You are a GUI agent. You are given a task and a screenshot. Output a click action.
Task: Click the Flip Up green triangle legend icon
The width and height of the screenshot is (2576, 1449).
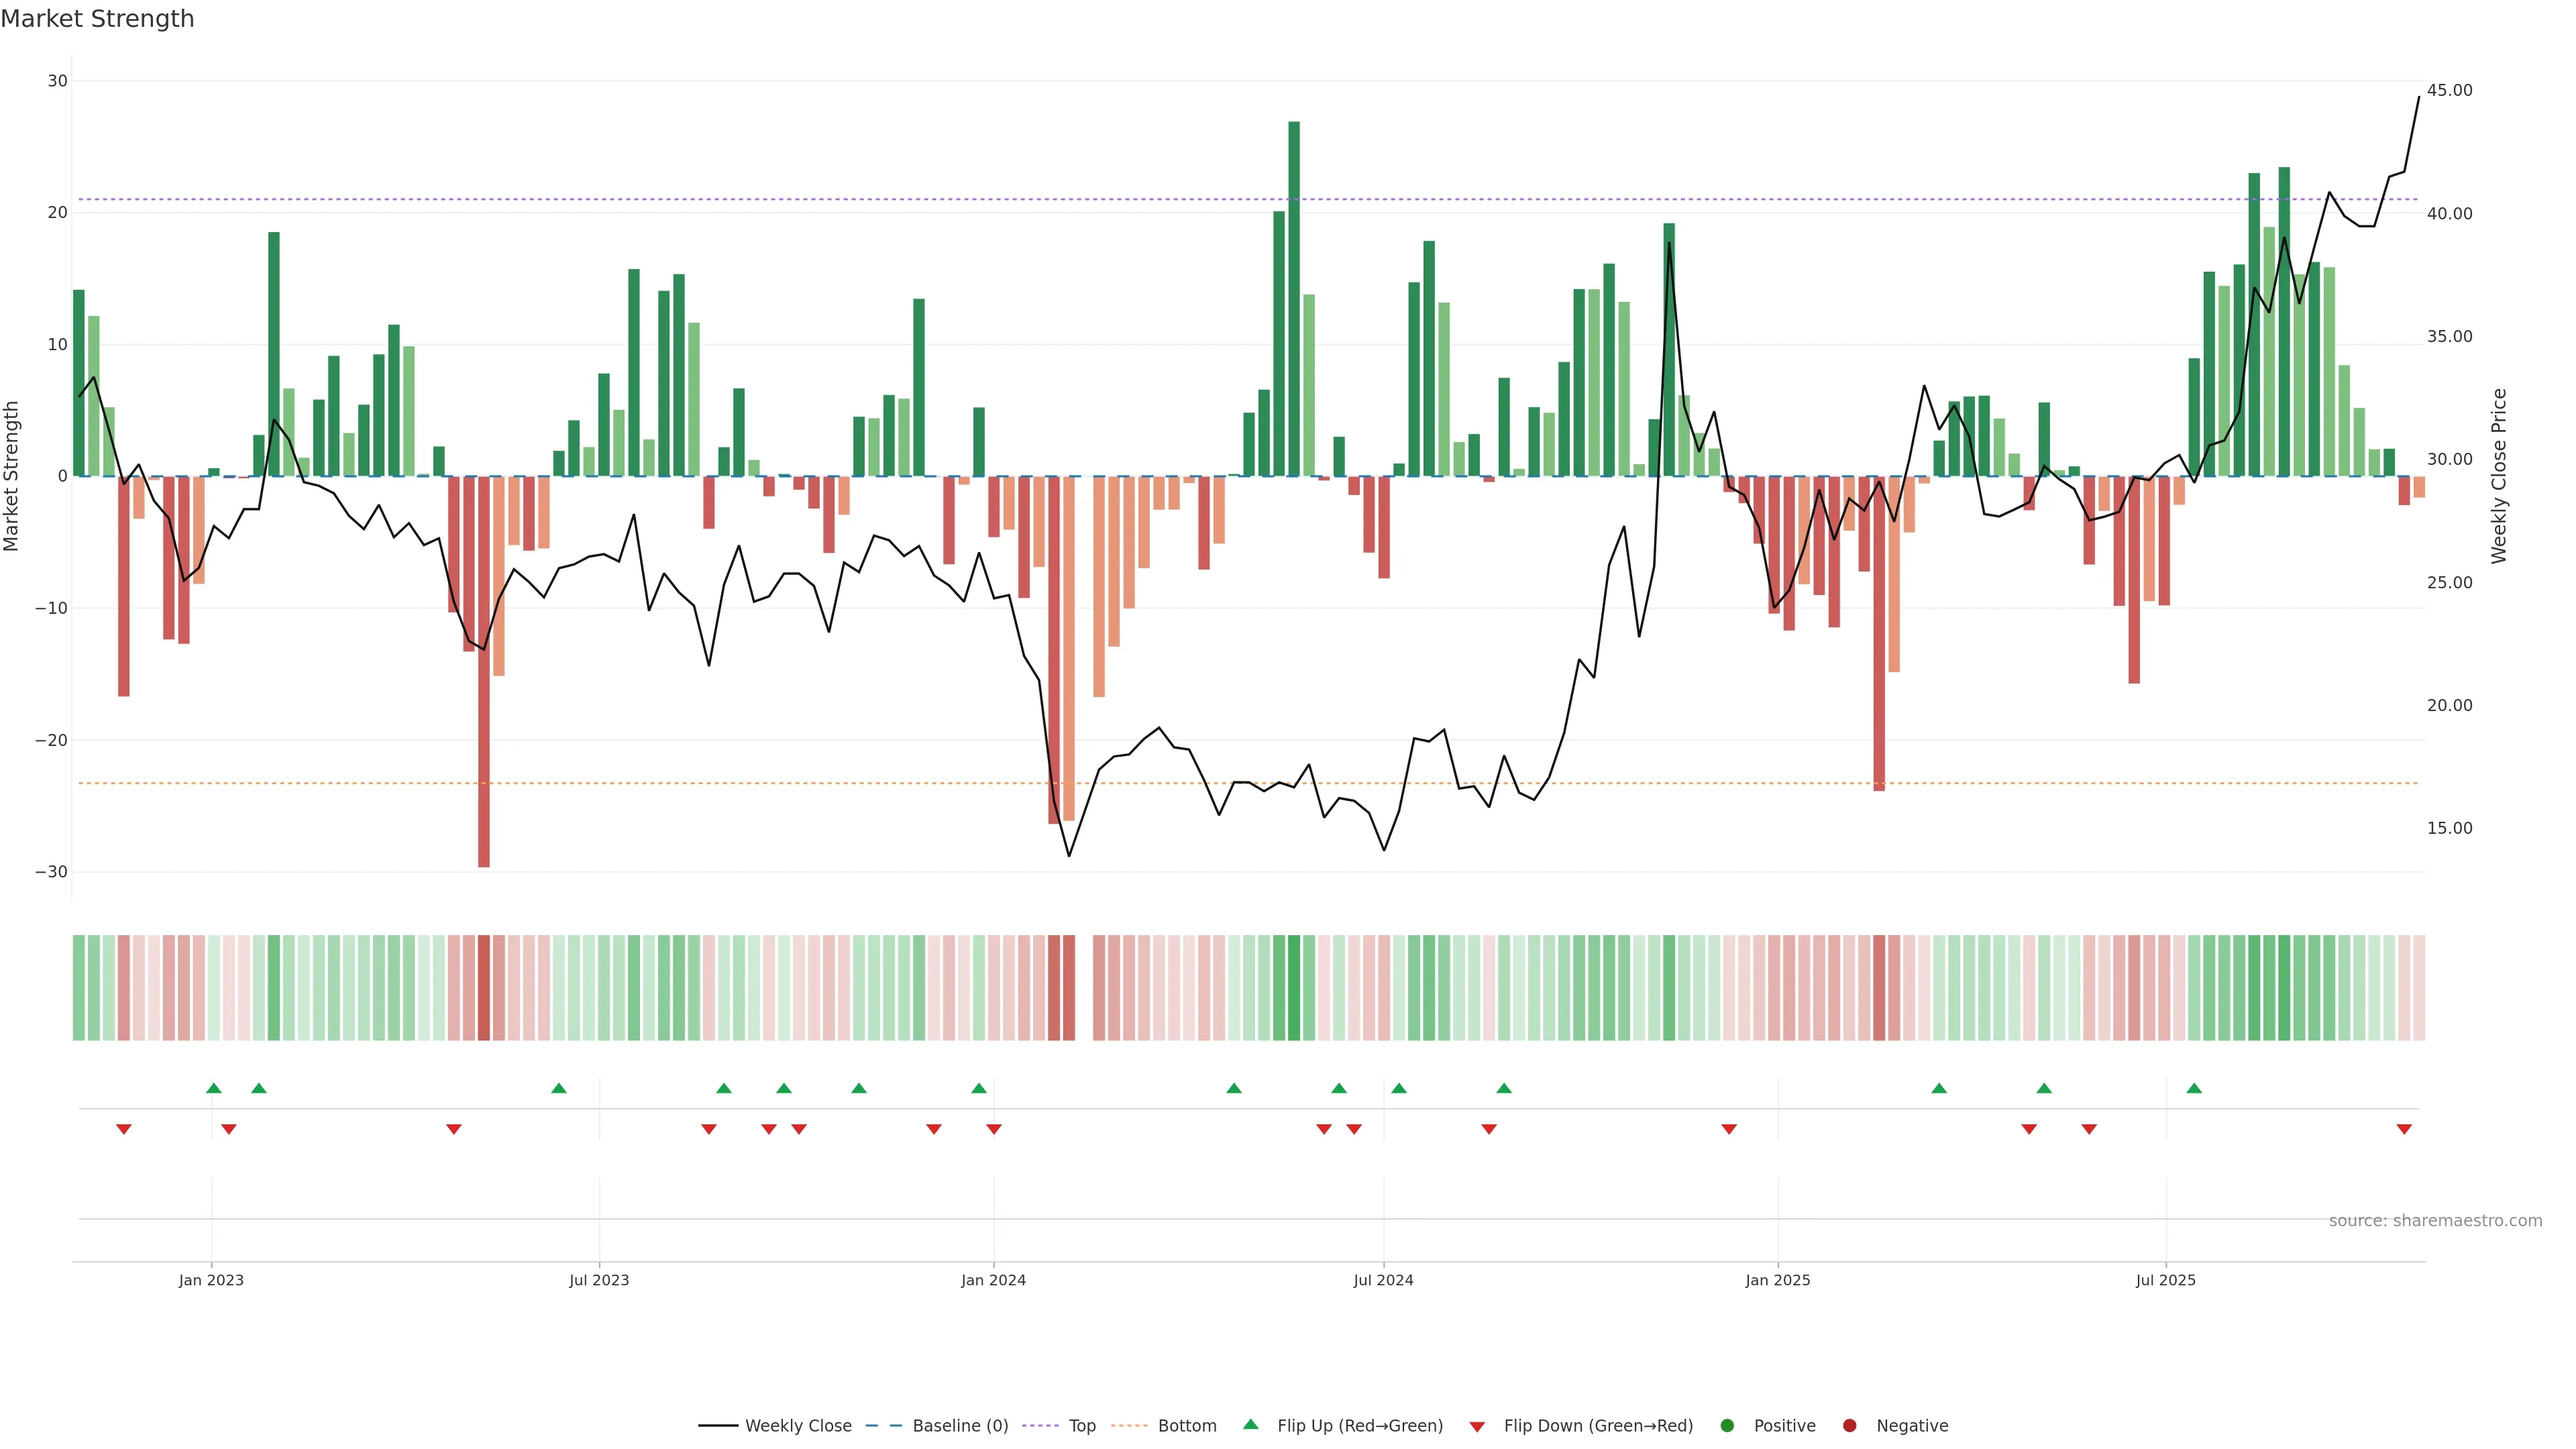[1250, 1425]
